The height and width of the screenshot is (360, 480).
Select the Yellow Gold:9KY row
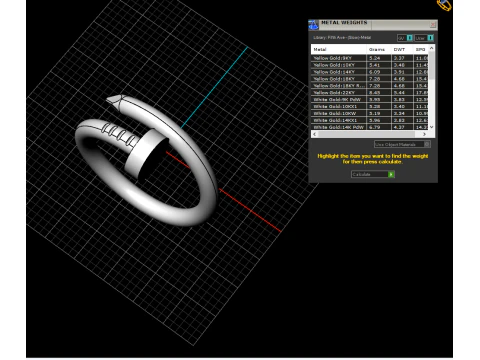(x=370, y=58)
